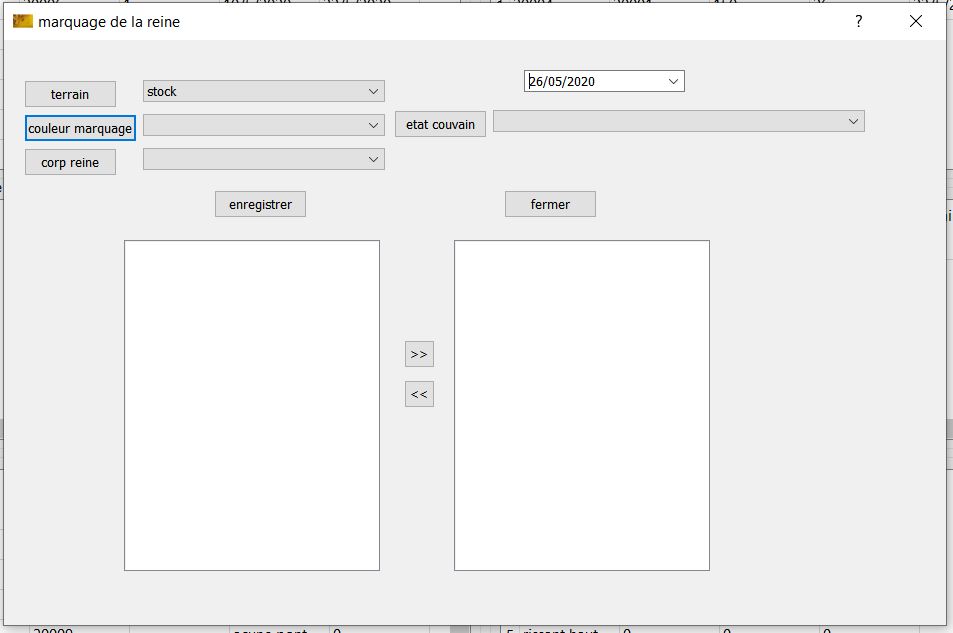Save with the enregistrer button
This screenshot has height=633, width=953.
[x=260, y=204]
